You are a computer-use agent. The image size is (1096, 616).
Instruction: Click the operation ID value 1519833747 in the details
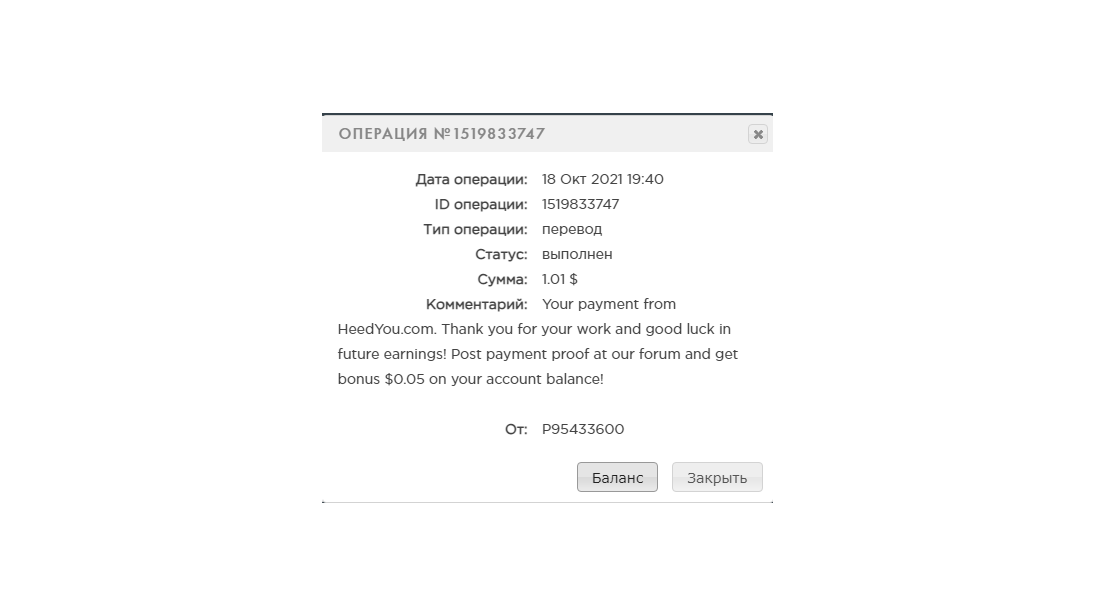(580, 204)
